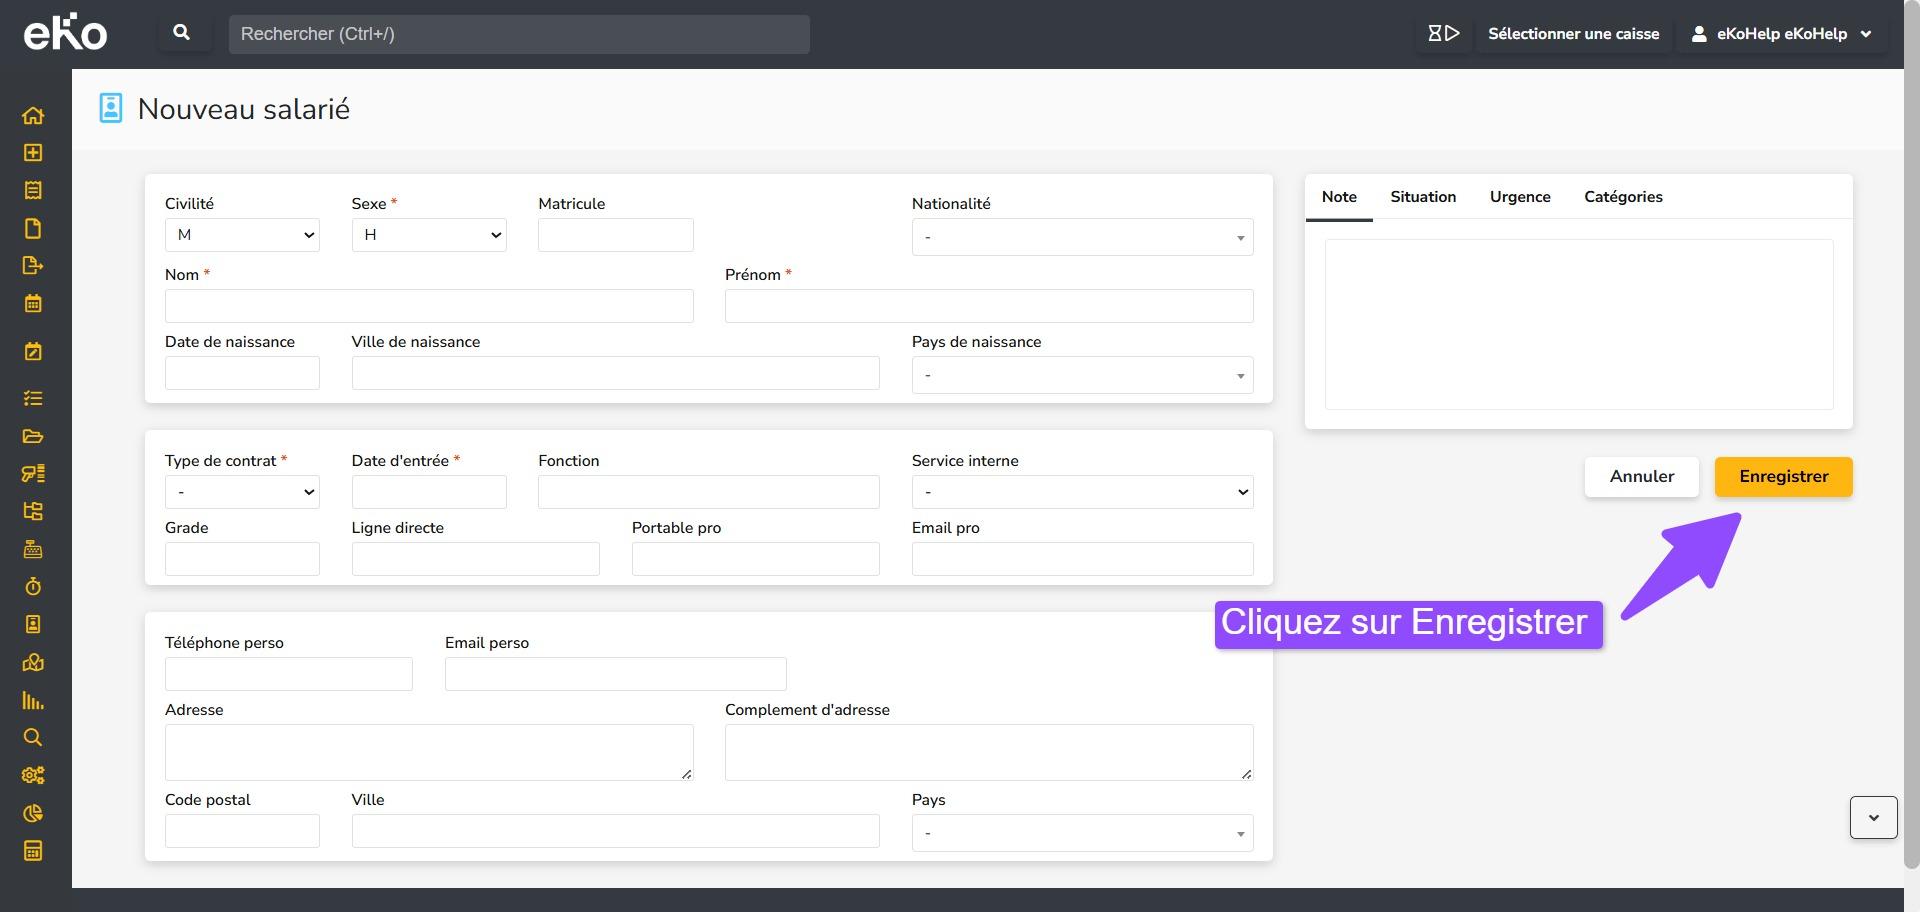Click the pie chart sidebar icon
Image resolution: width=1920 pixels, height=912 pixels.
pos(33,813)
